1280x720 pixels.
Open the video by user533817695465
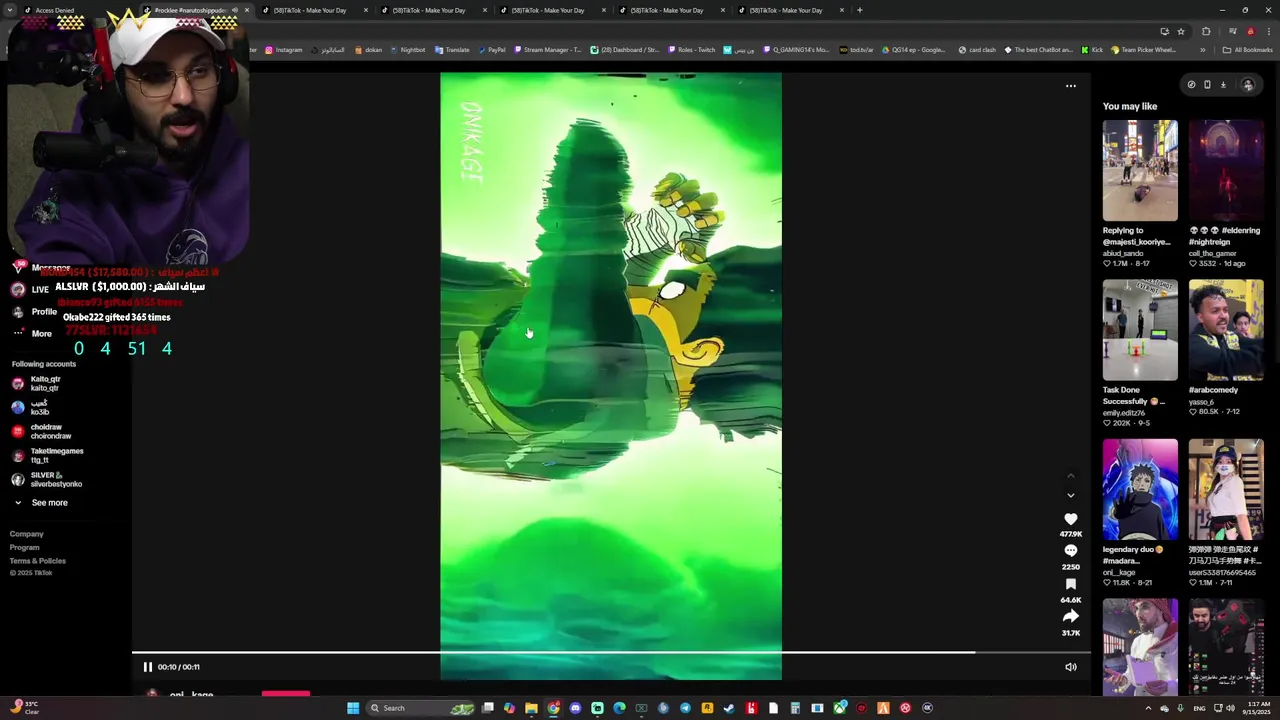1226,490
